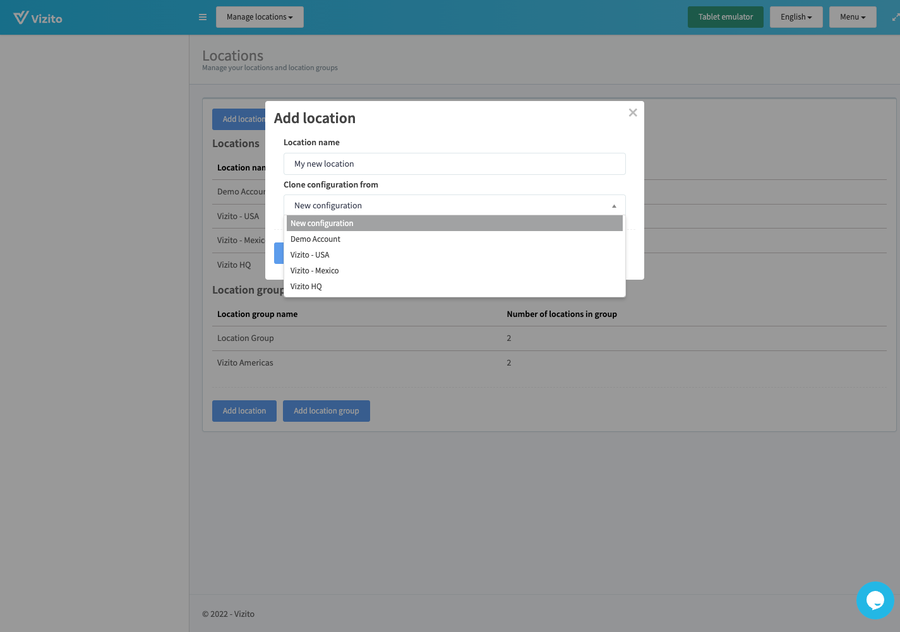Open the English language dropdown

(x=796, y=17)
